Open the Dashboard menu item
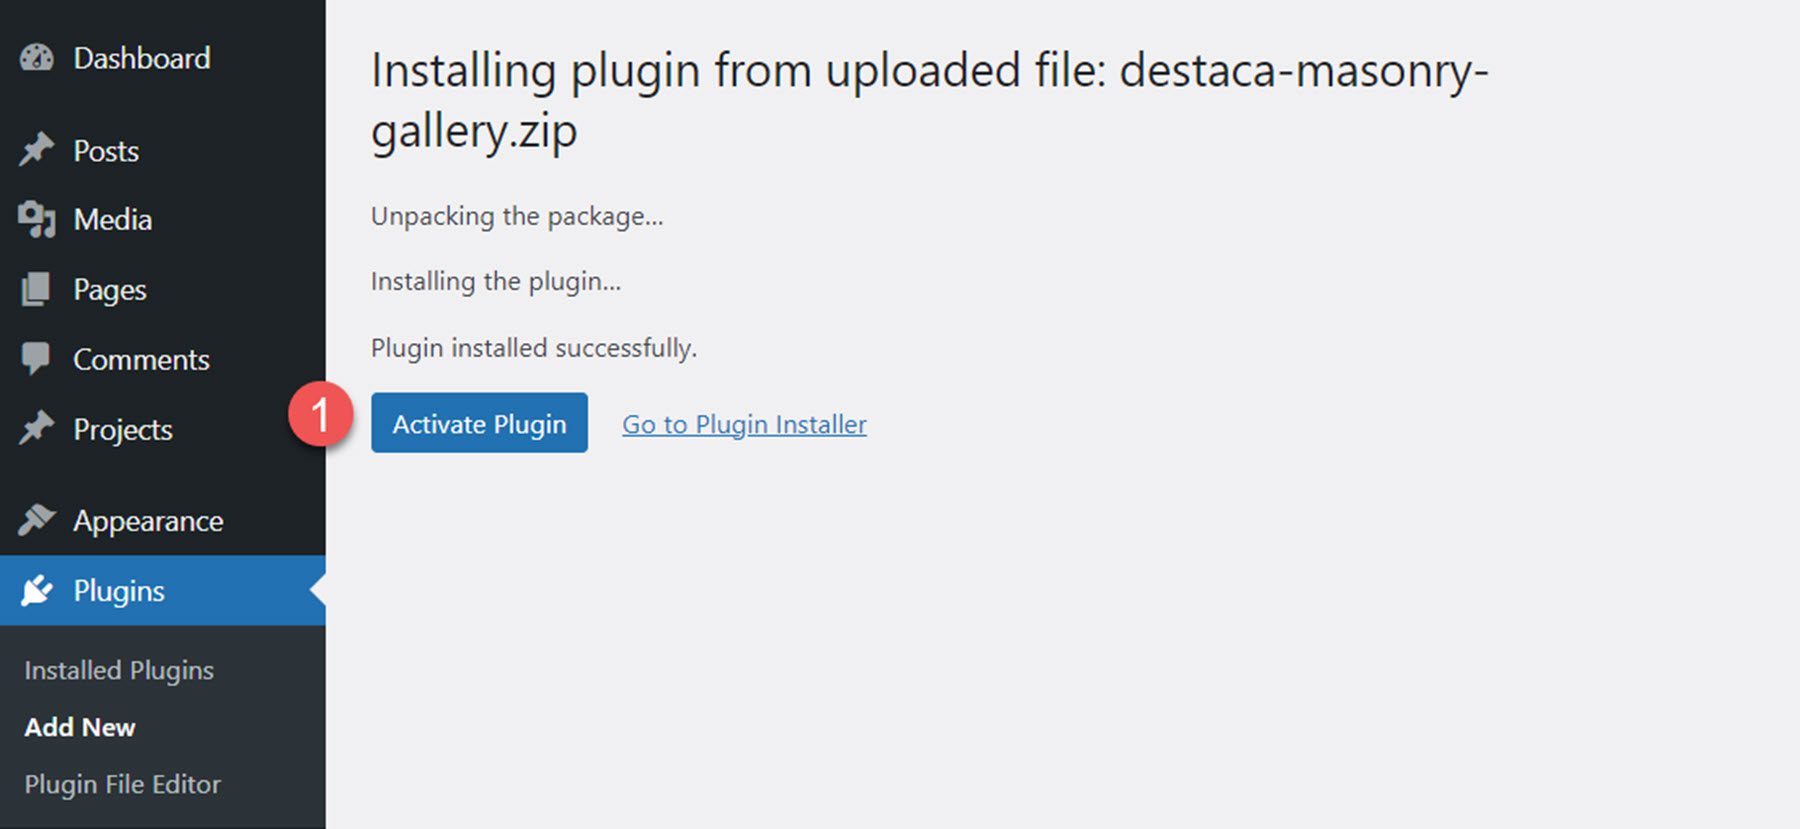 pyautogui.click(x=142, y=58)
